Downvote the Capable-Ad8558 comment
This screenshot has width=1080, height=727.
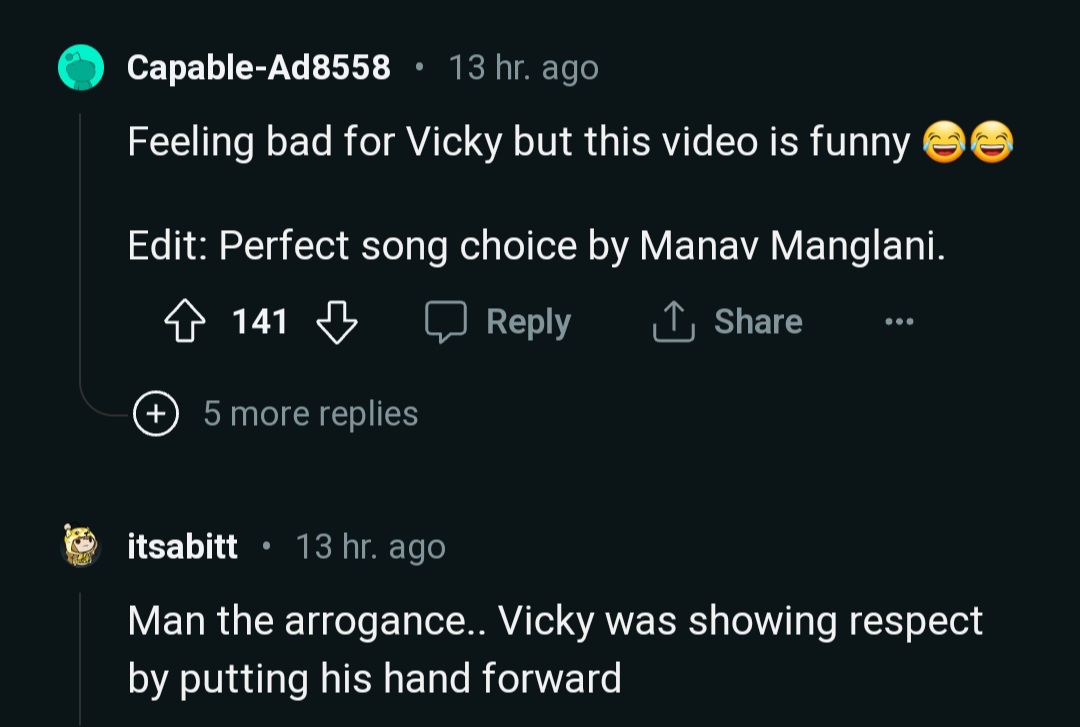(336, 322)
